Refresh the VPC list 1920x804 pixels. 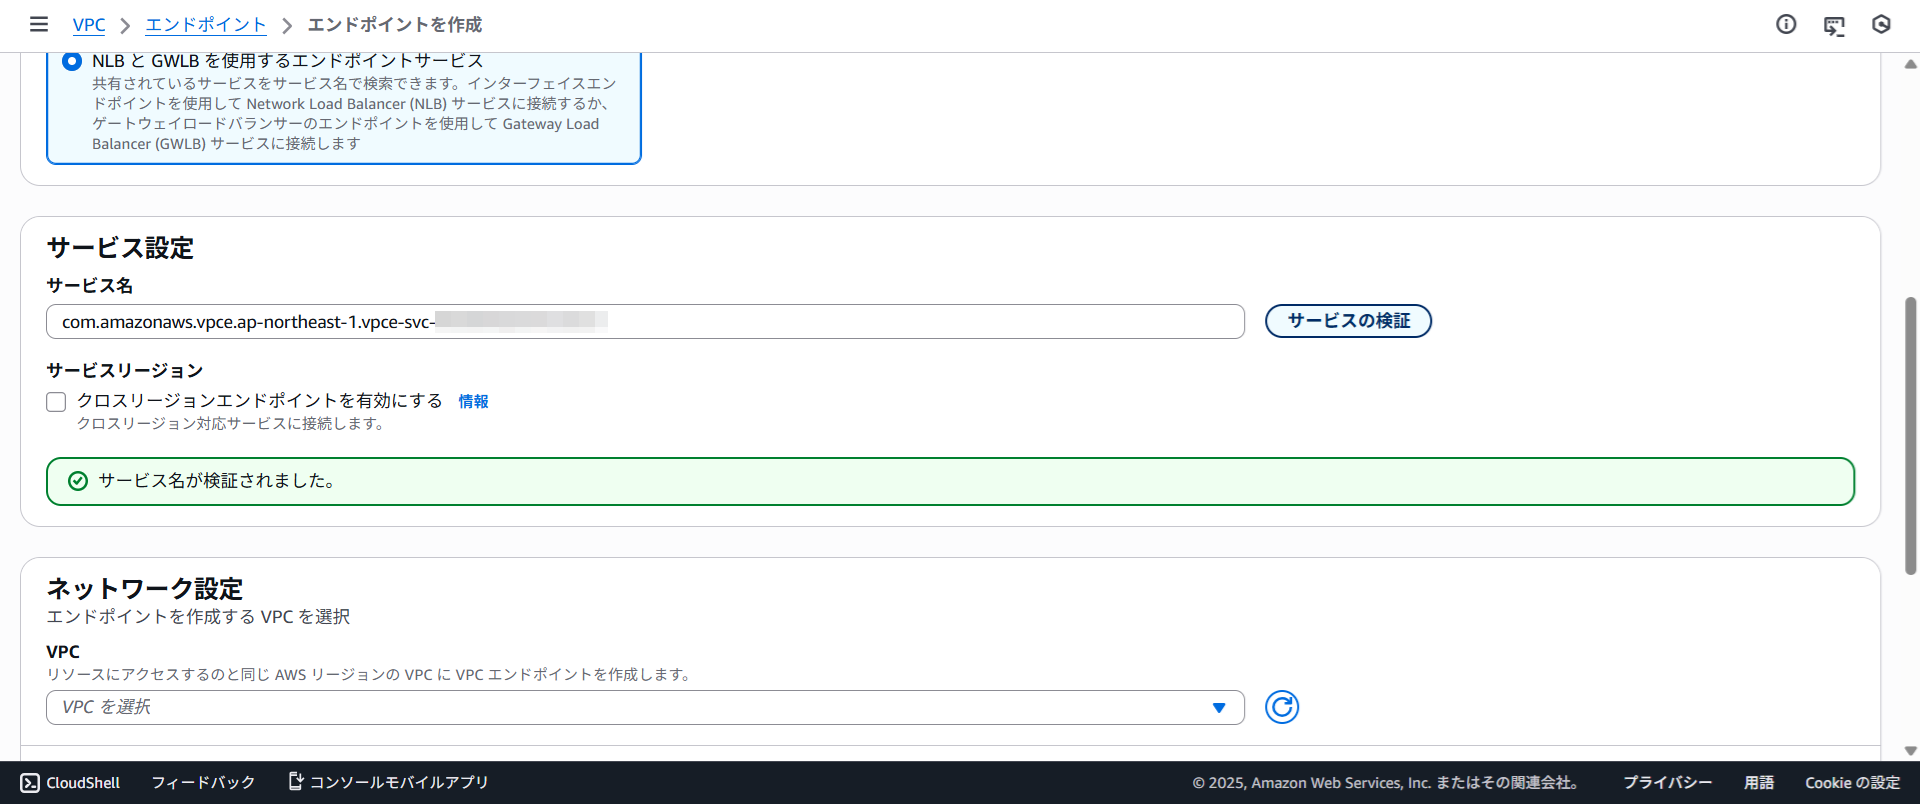pyautogui.click(x=1281, y=707)
